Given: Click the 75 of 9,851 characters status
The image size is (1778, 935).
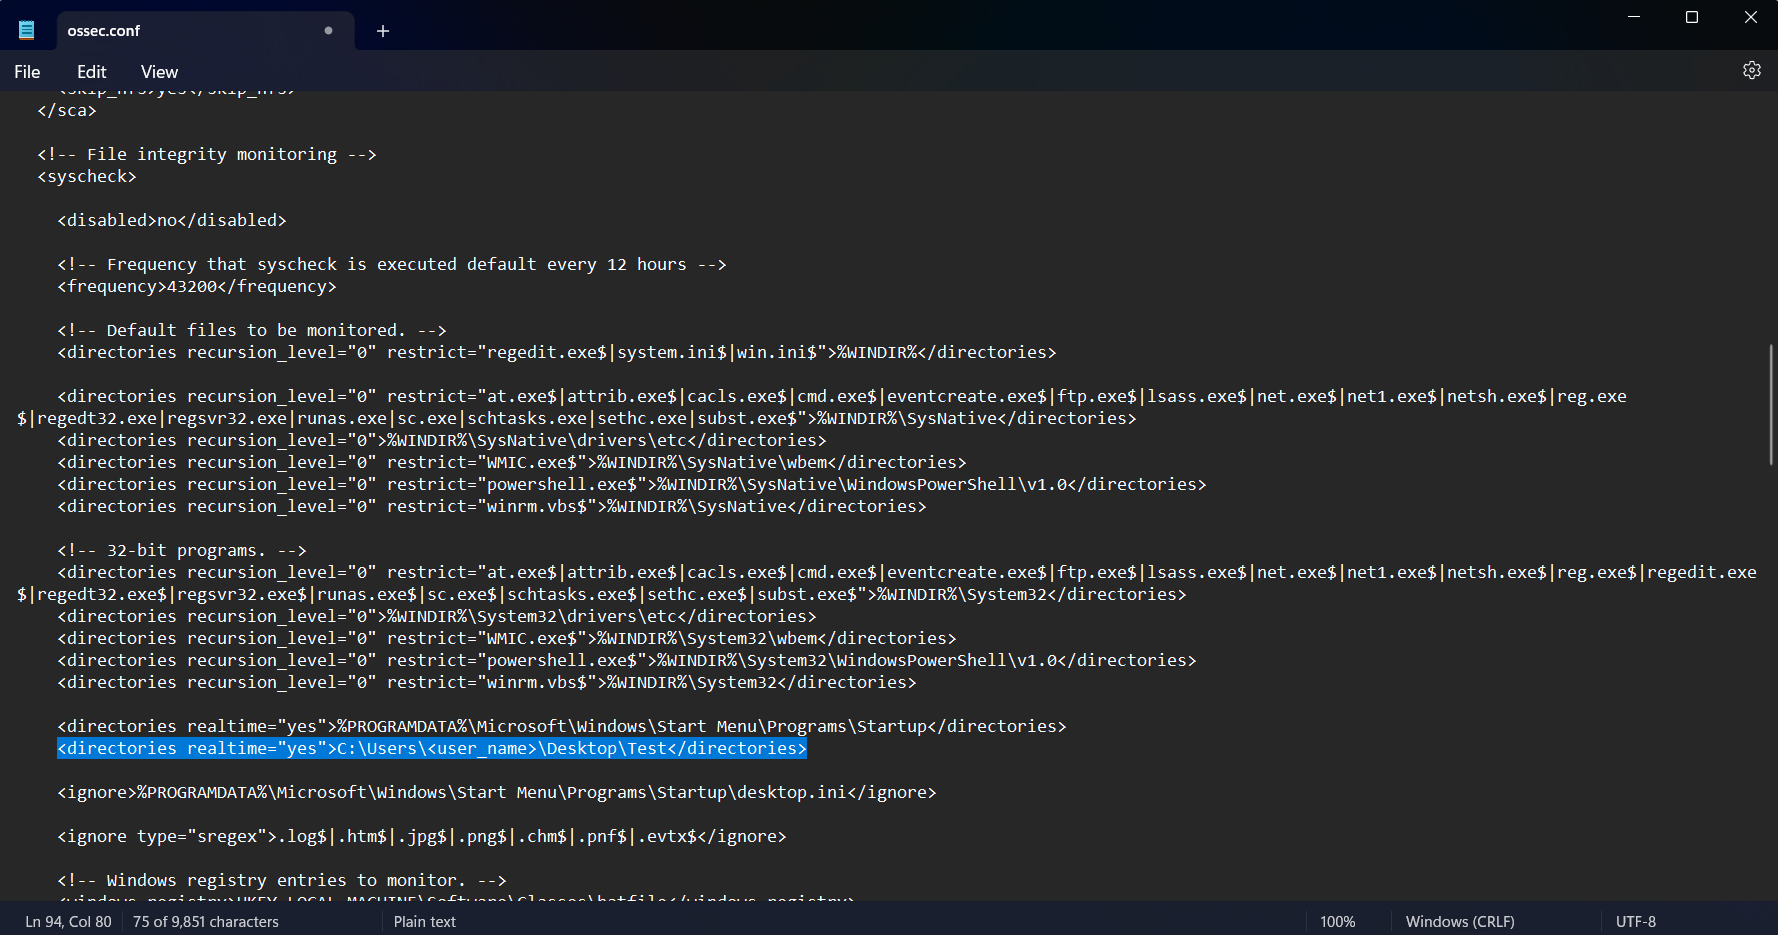Looking at the screenshot, I should [206, 922].
